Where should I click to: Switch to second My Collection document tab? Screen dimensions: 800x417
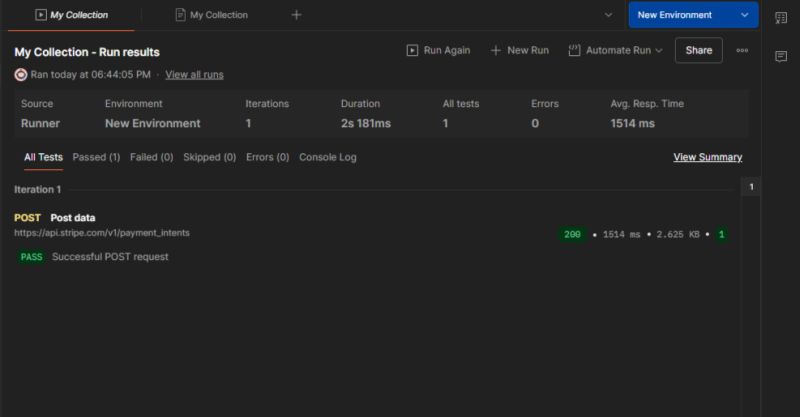coord(212,15)
